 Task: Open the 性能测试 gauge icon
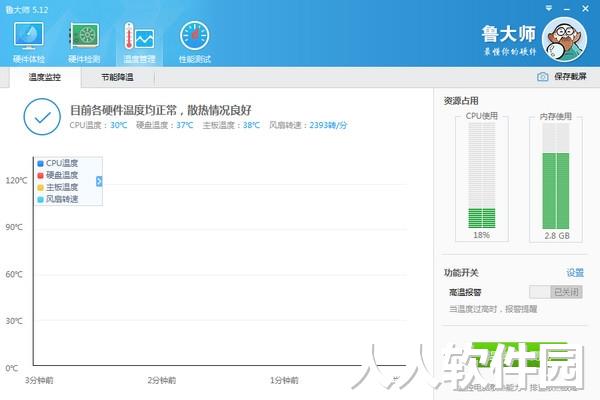[194, 42]
